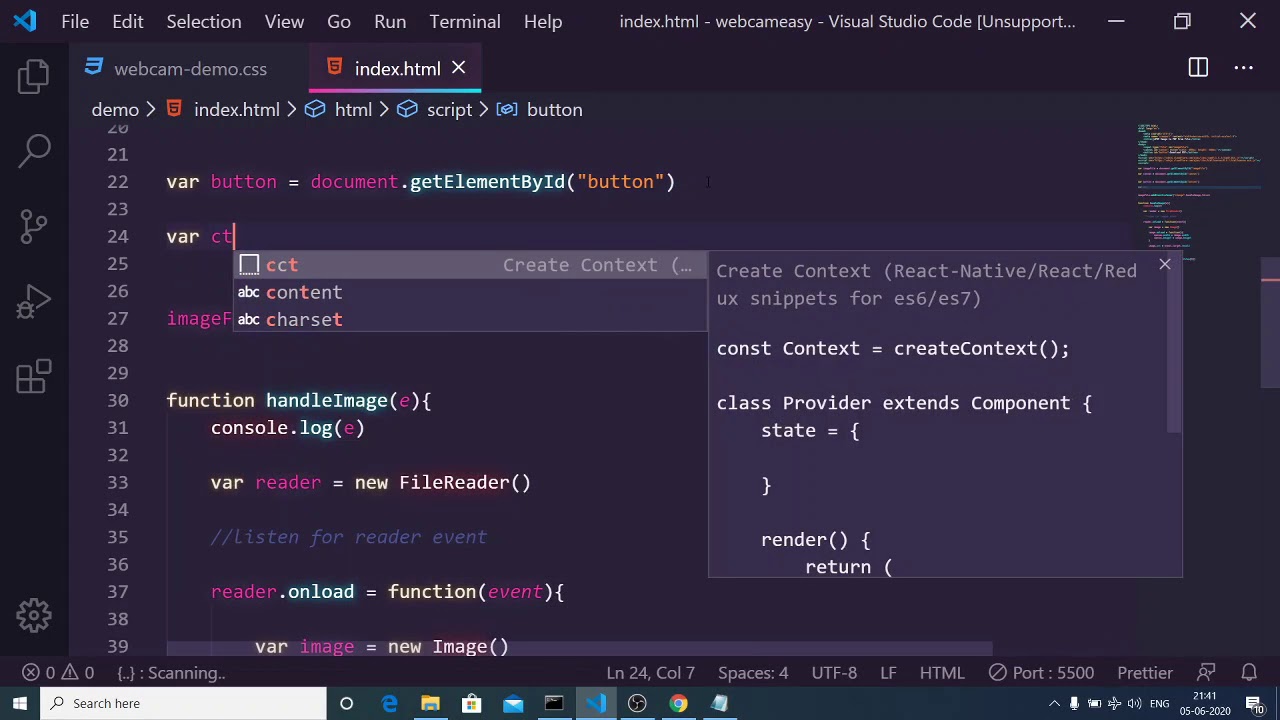The width and height of the screenshot is (1280, 720).
Task: Open the Search view in activity bar
Action: pyautogui.click(x=33, y=151)
